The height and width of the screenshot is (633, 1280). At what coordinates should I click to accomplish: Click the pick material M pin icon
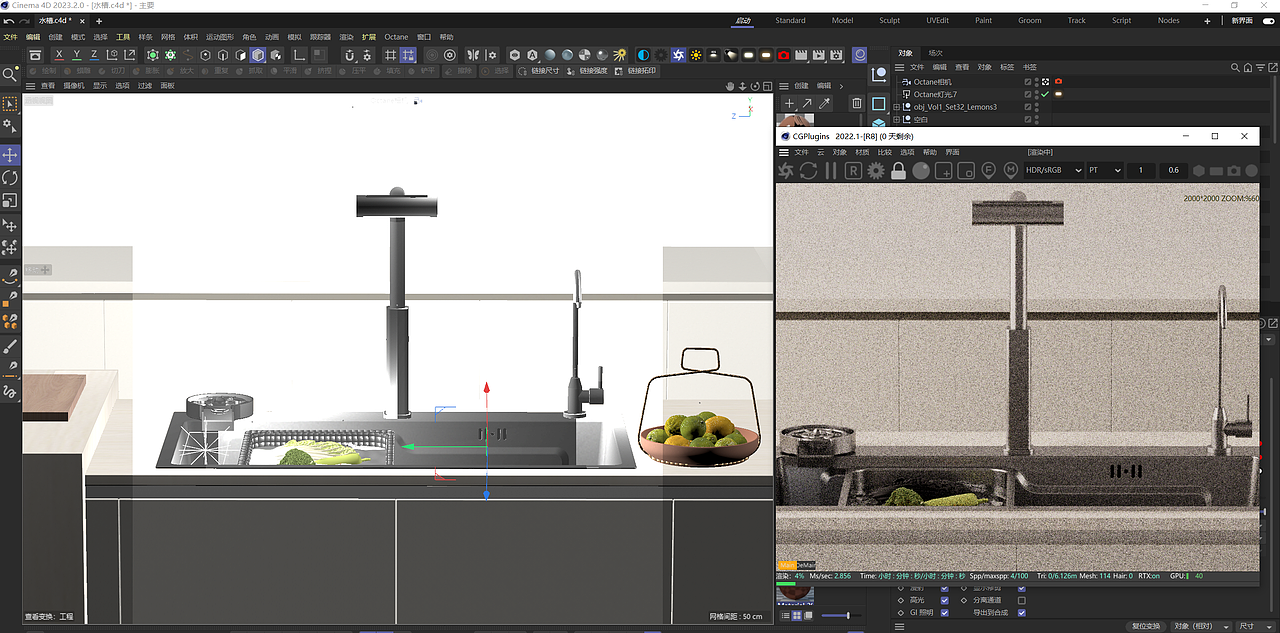point(1010,171)
